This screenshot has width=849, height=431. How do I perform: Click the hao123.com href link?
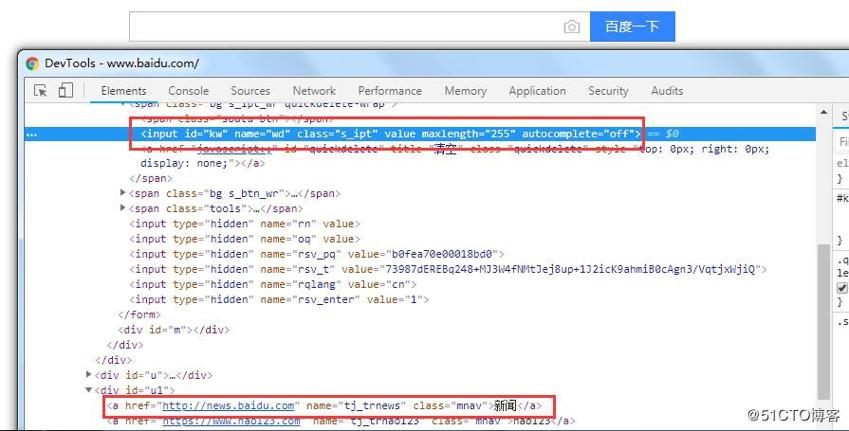coord(231,421)
